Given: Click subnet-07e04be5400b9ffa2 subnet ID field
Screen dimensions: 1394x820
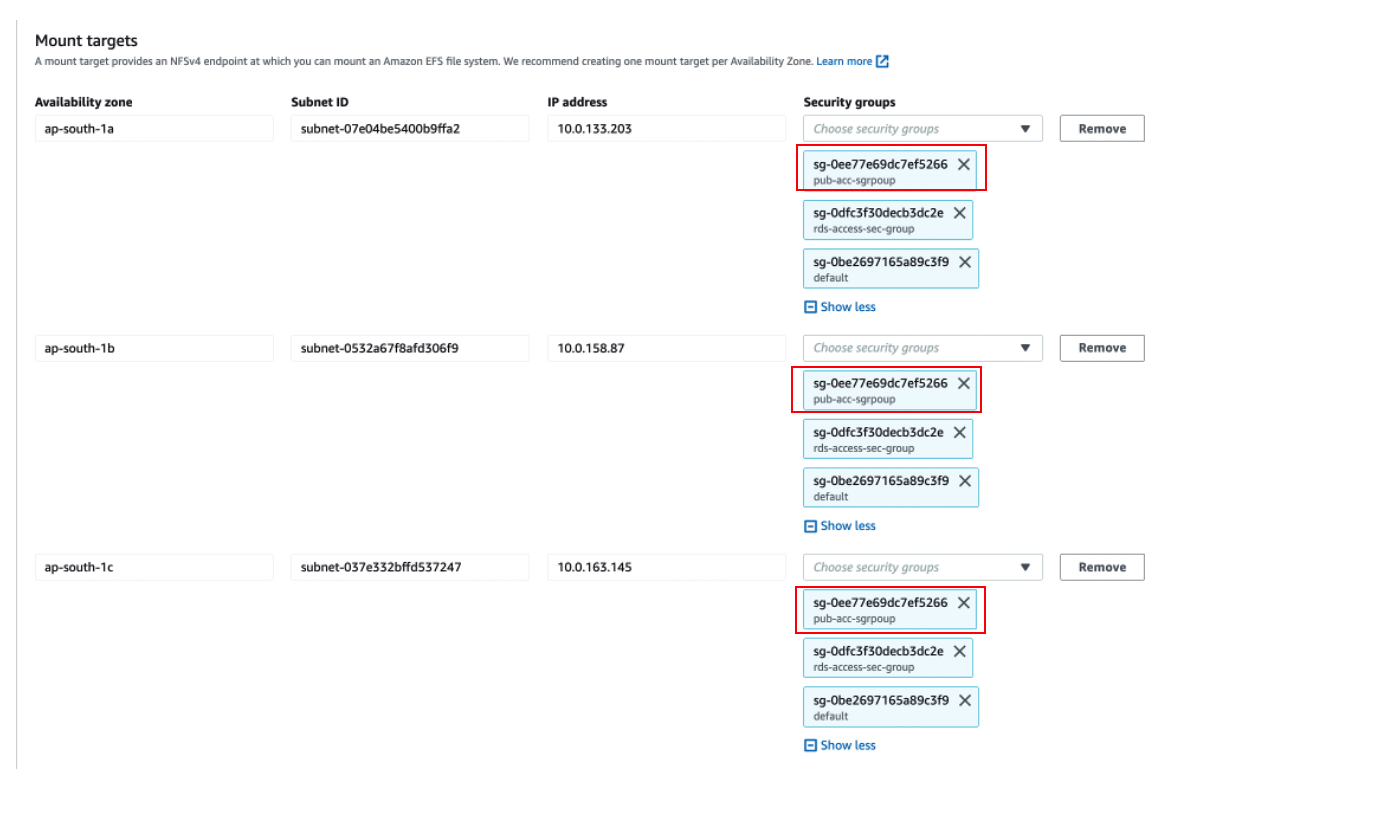Looking at the screenshot, I should (410, 128).
